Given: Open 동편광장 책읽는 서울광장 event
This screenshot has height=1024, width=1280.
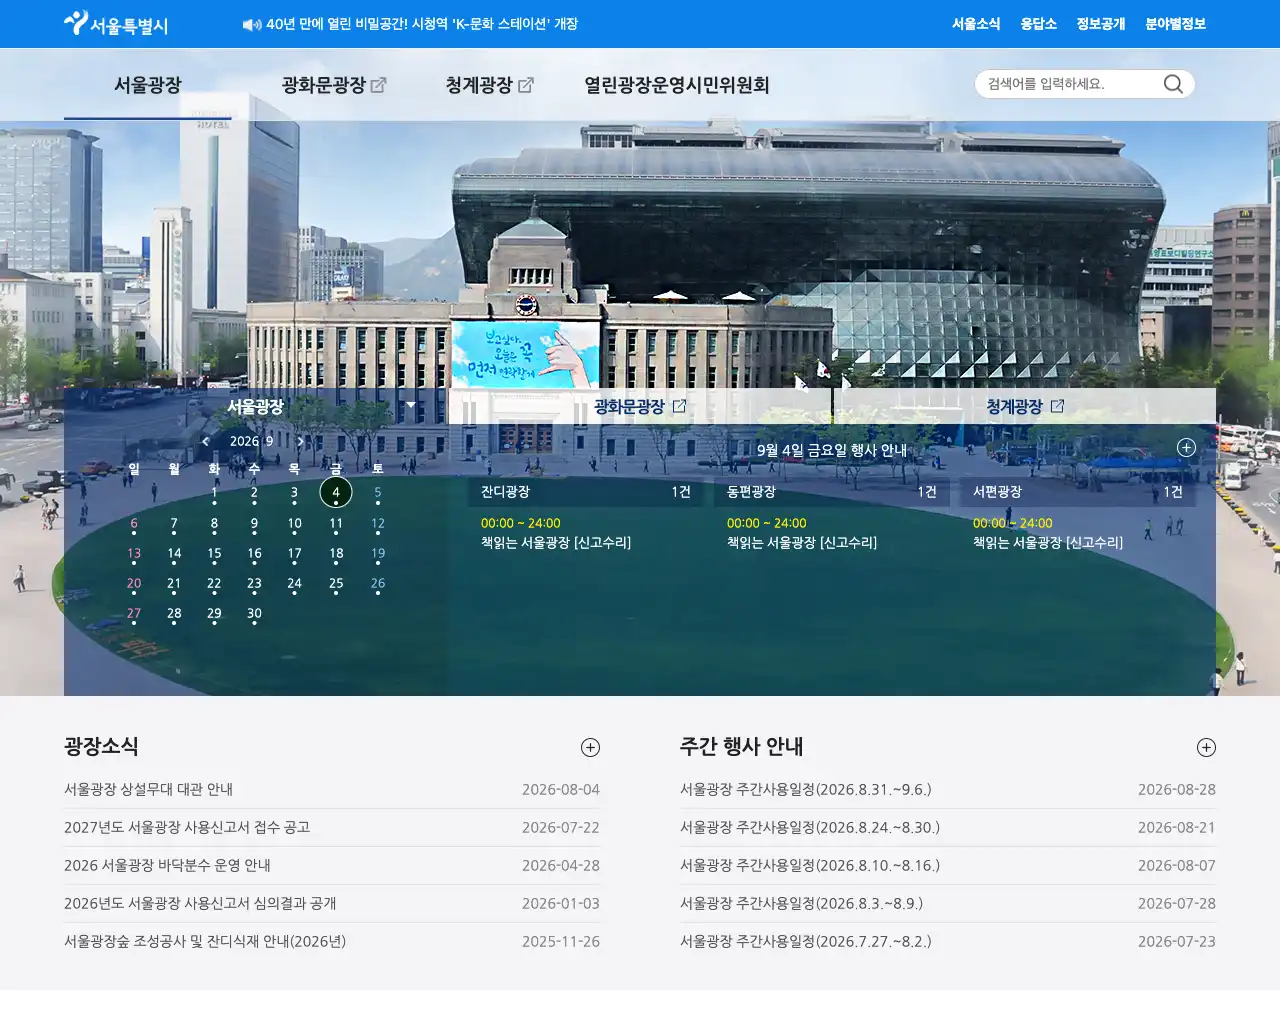Looking at the screenshot, I should pos(802,543).
